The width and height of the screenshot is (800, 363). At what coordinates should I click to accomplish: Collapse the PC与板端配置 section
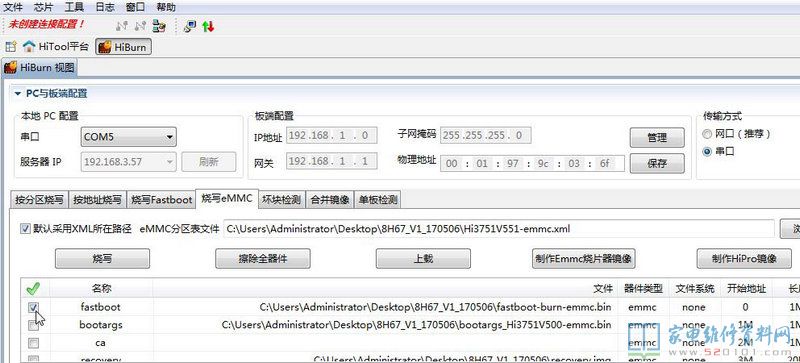click(x=18, y=94)
